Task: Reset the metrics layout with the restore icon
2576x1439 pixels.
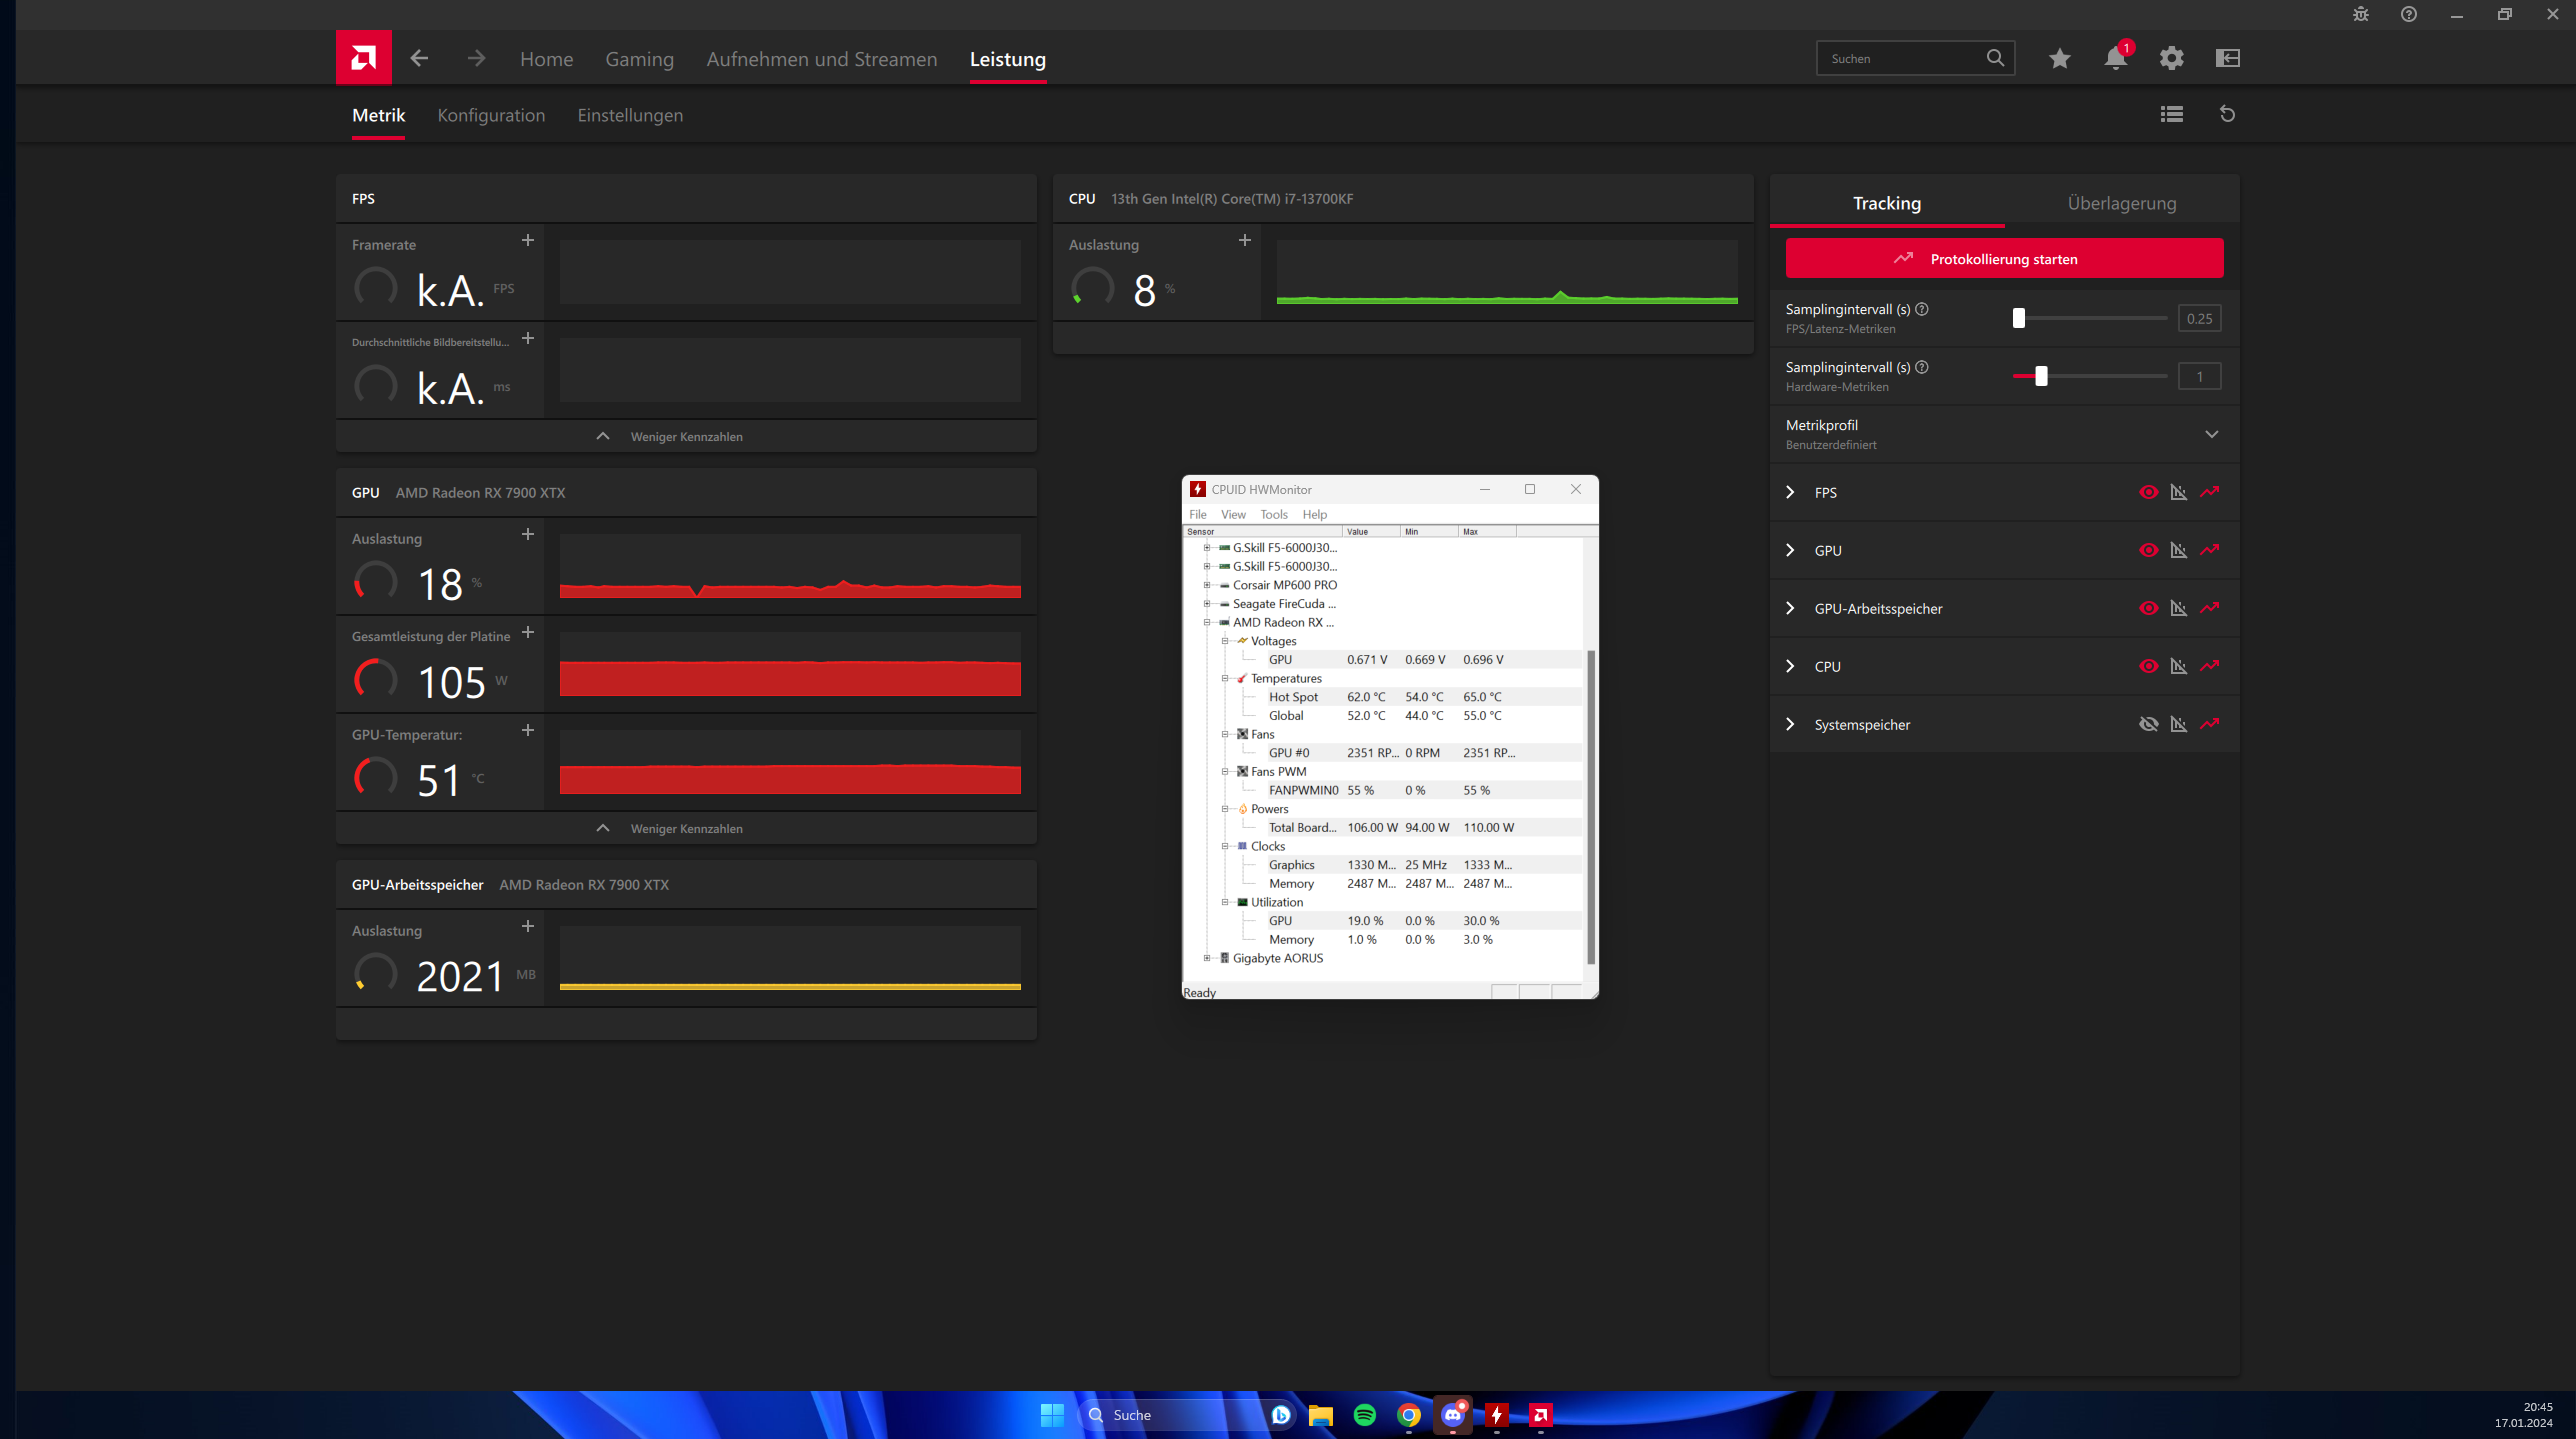Action: click(x=2228, y=114)
